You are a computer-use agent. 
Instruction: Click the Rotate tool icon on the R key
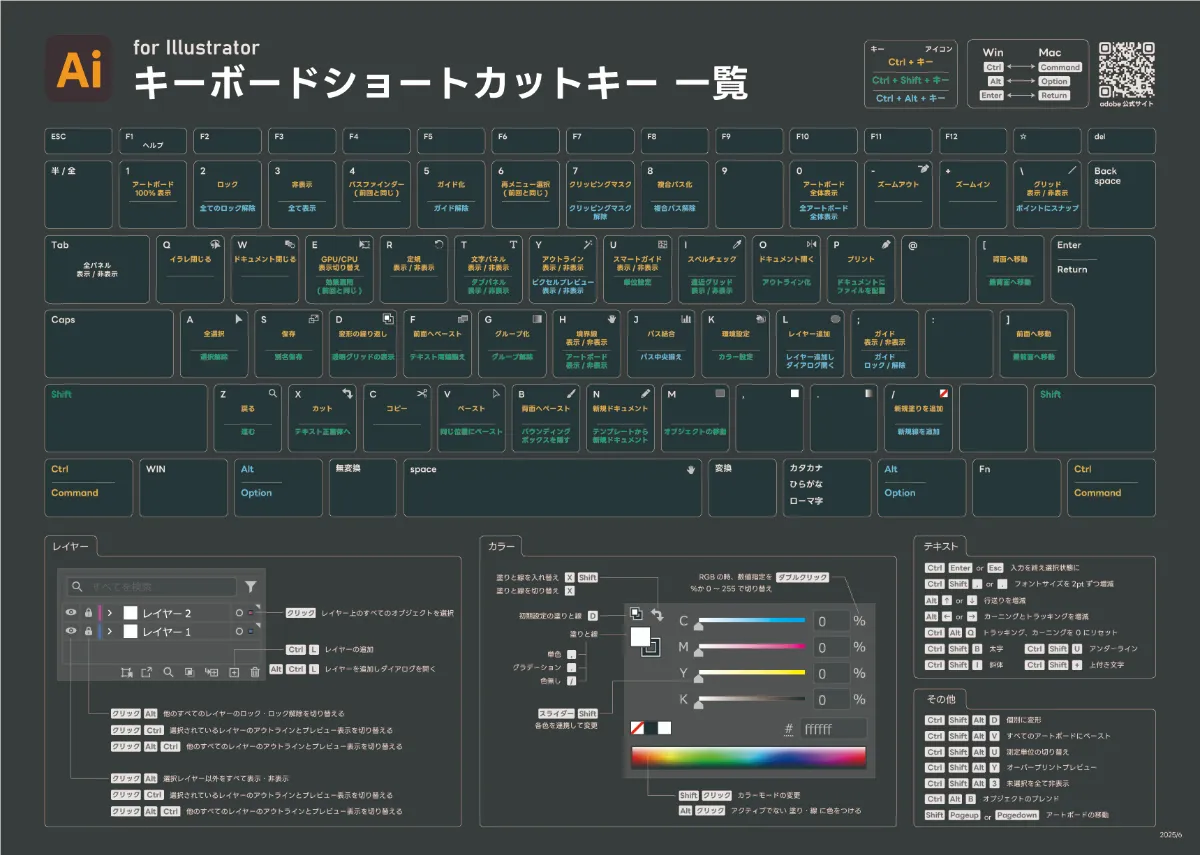[439, 244]
